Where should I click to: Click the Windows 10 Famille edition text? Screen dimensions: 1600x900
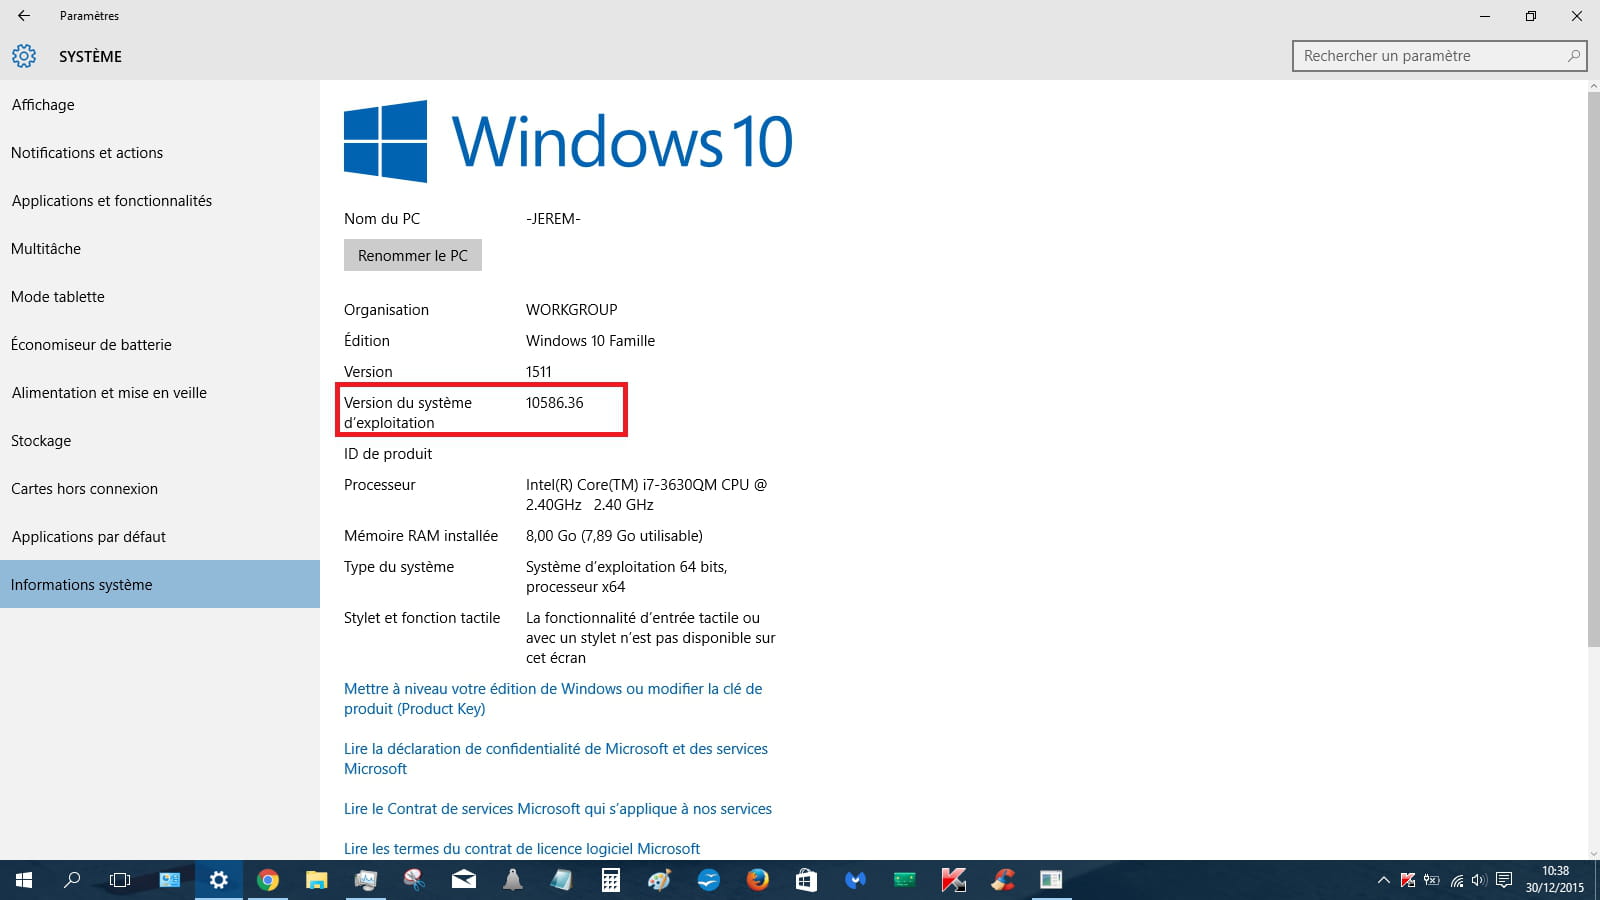pyautogui.click(x=590, y=340)
